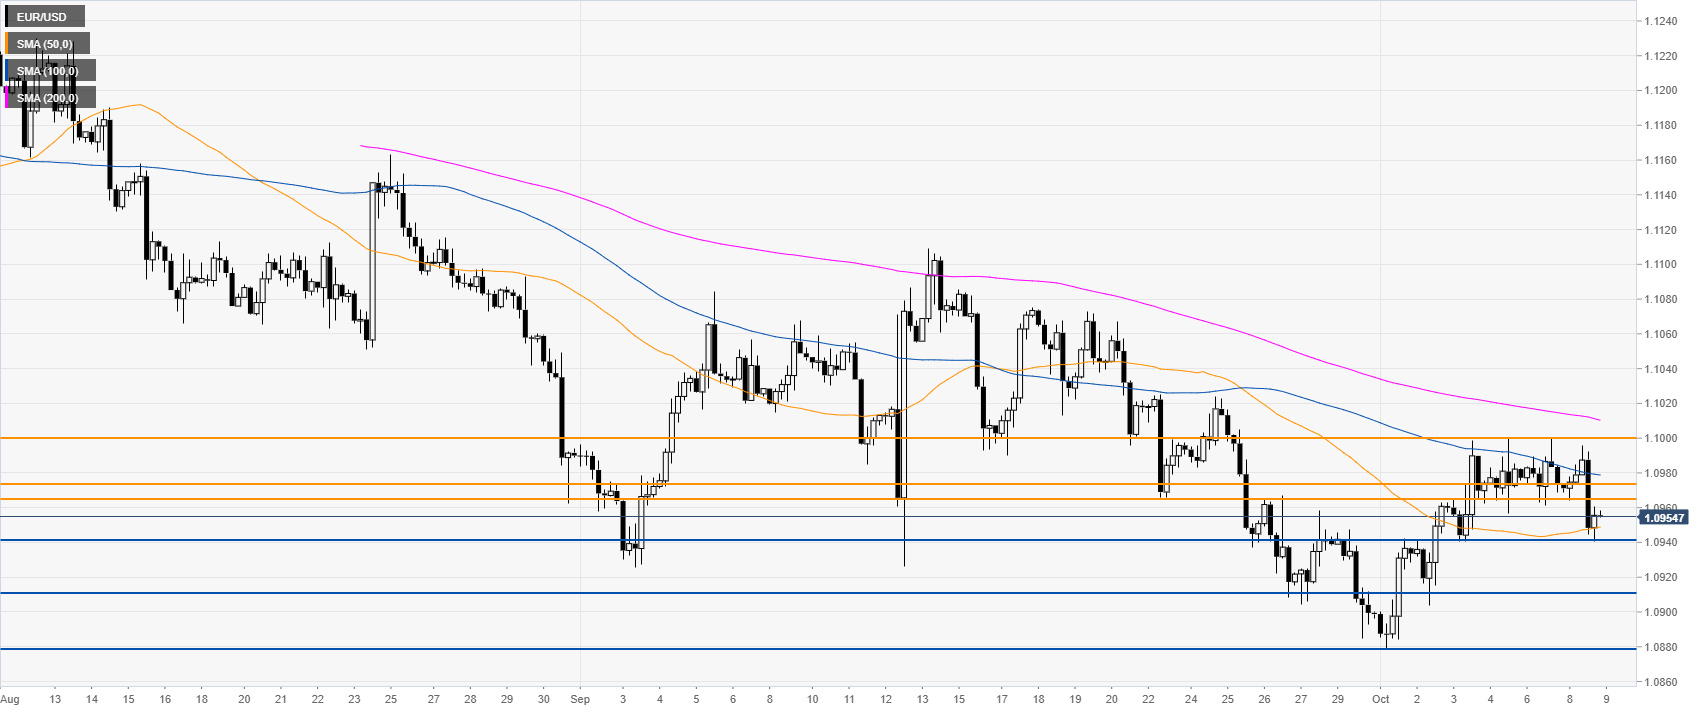This screenshot has height=712, width=1707.
Task: Click the 1.1200 value on price axis
Action: click(x=1660, y=91)
